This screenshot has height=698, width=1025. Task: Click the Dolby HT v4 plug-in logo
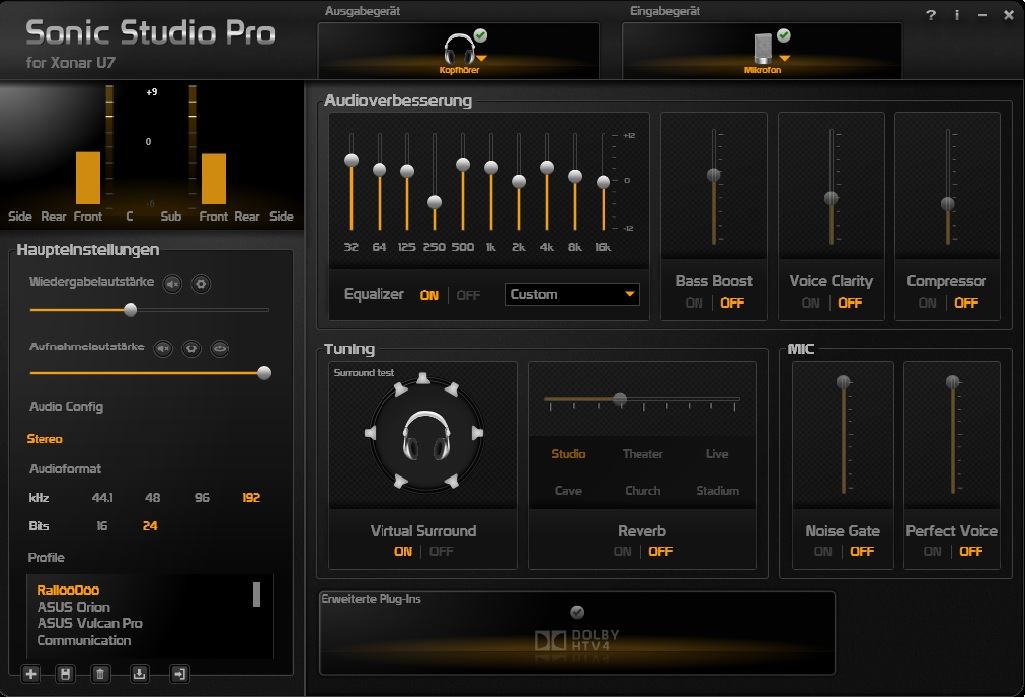click(x=577, y=640)
